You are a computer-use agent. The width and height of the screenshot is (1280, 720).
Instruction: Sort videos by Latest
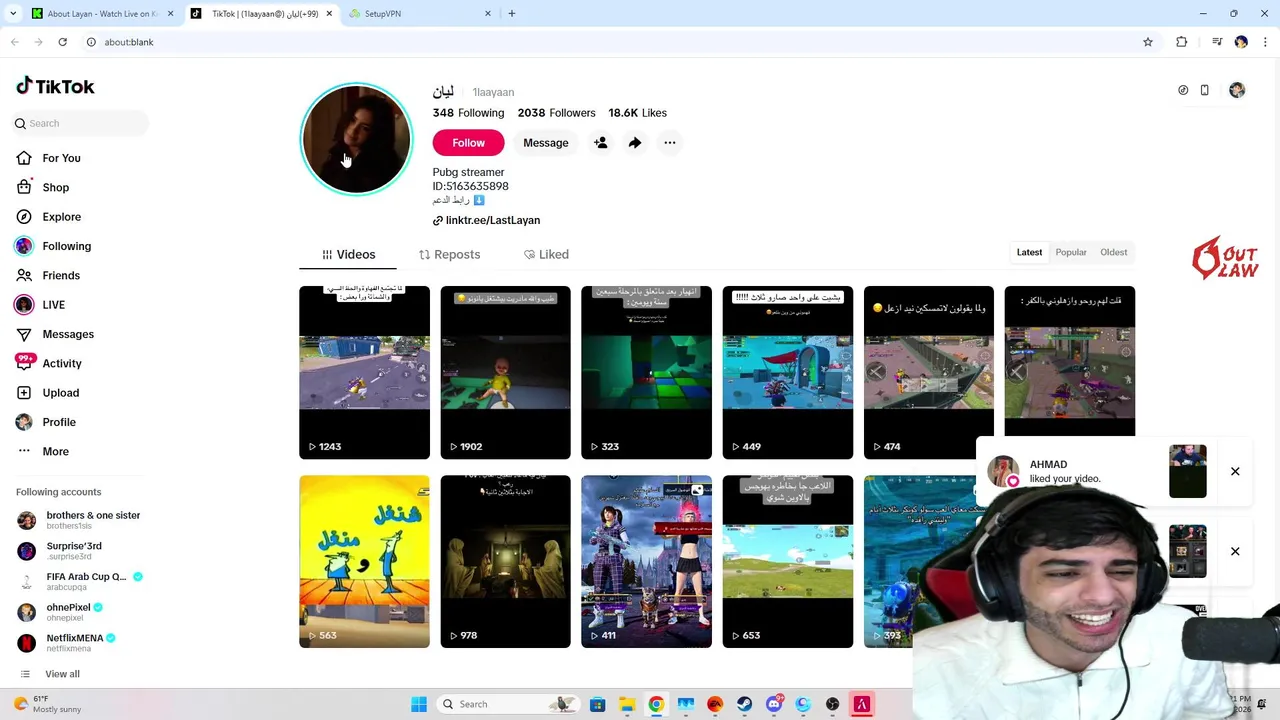pos(1029,252)
